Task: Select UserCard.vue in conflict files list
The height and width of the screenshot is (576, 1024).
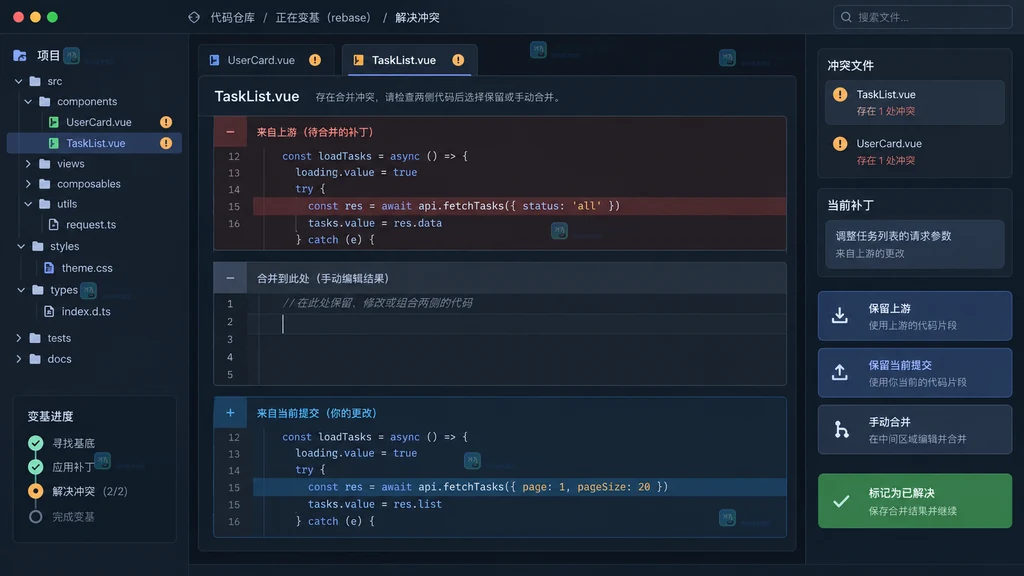Action: pos(914,152)
